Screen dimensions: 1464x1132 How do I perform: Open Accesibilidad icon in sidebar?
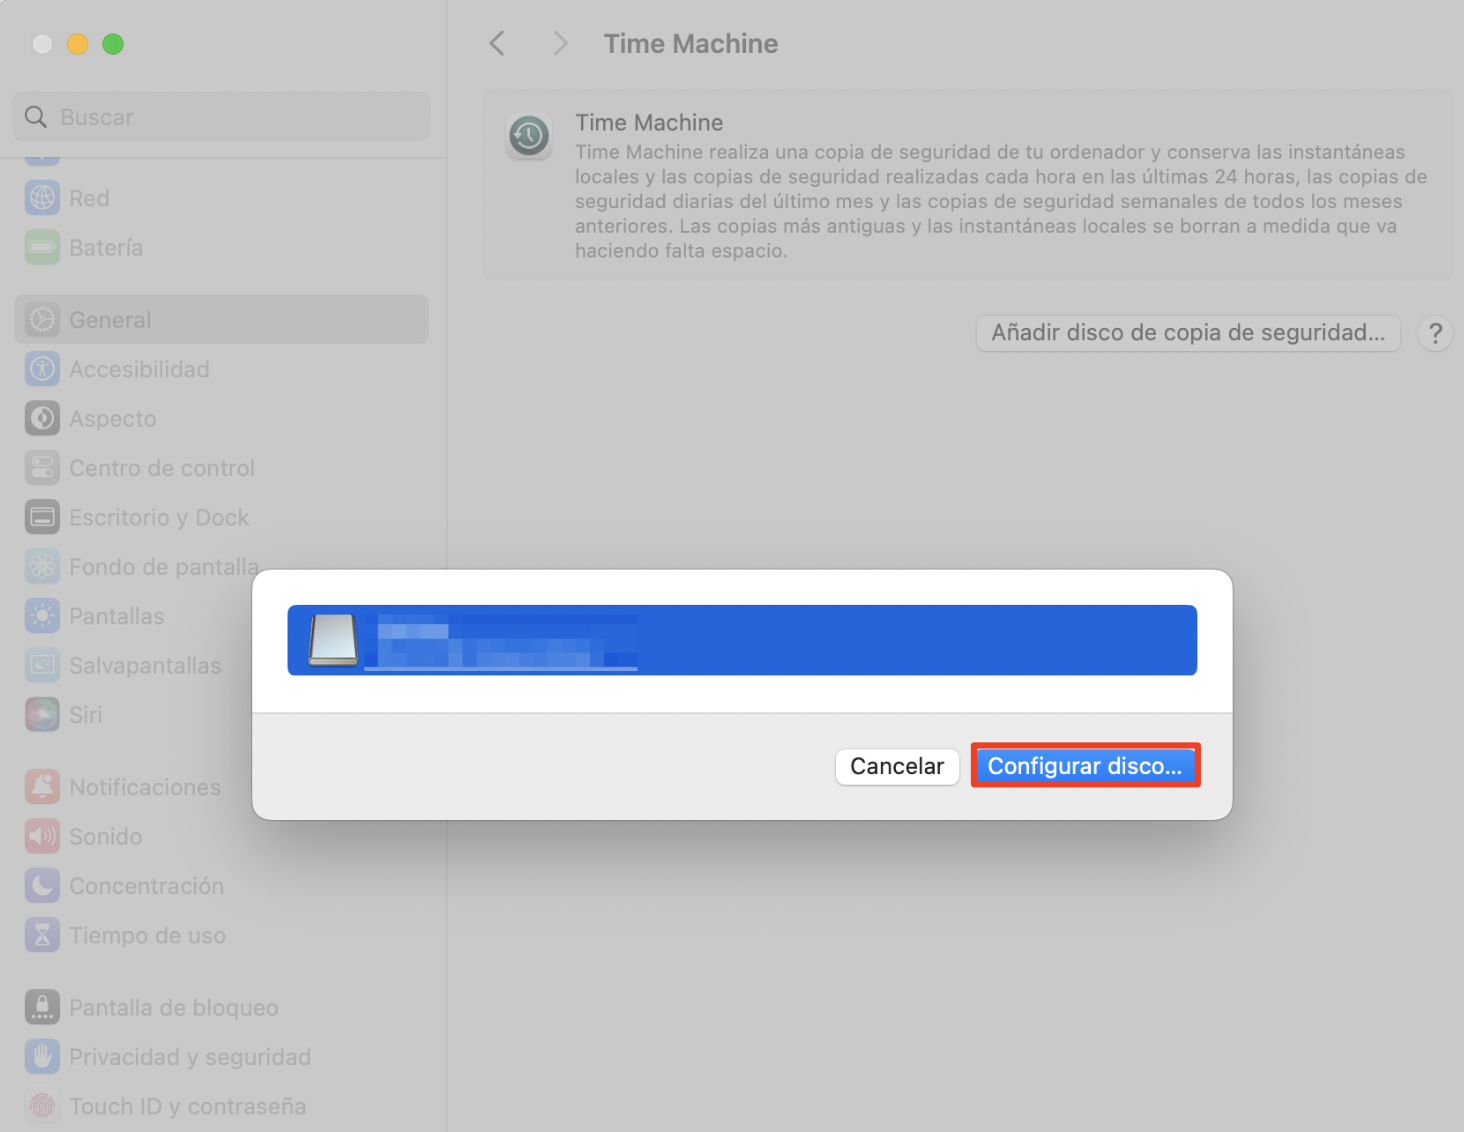click(42, 369)
